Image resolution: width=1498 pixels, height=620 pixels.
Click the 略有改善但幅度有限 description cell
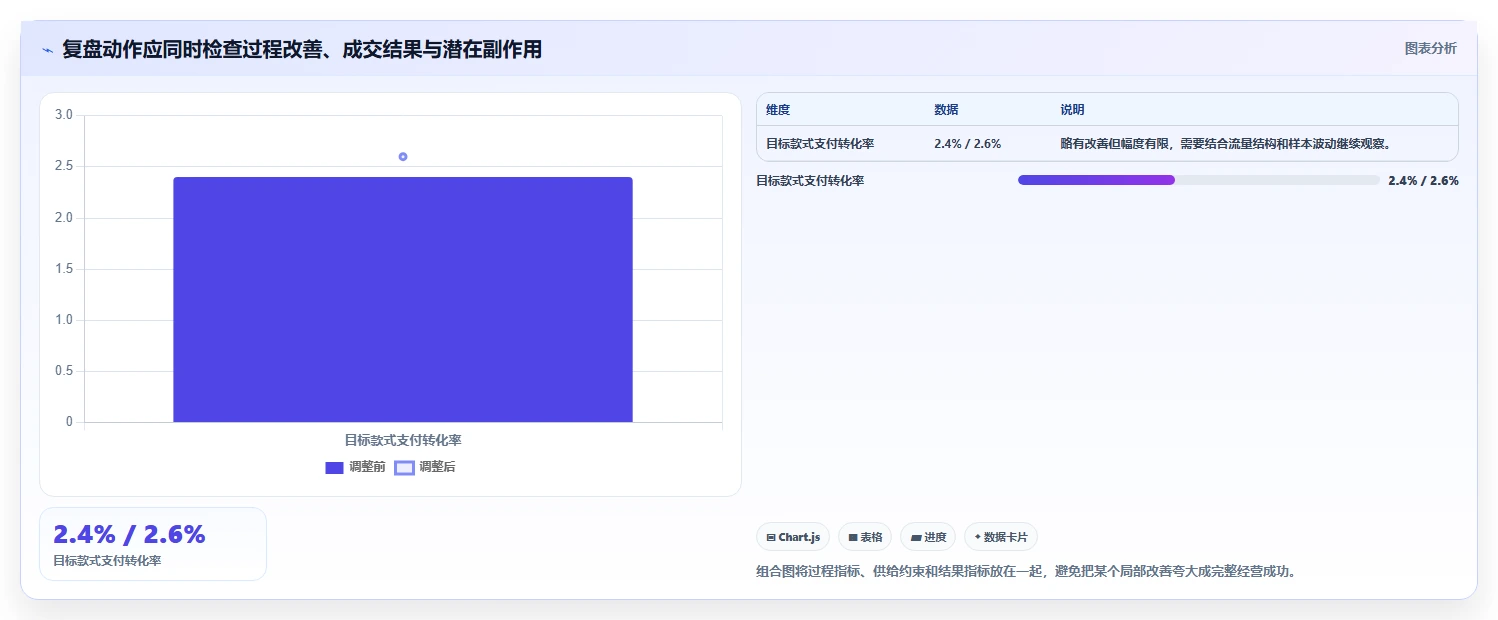click(x=1226, y=144)
